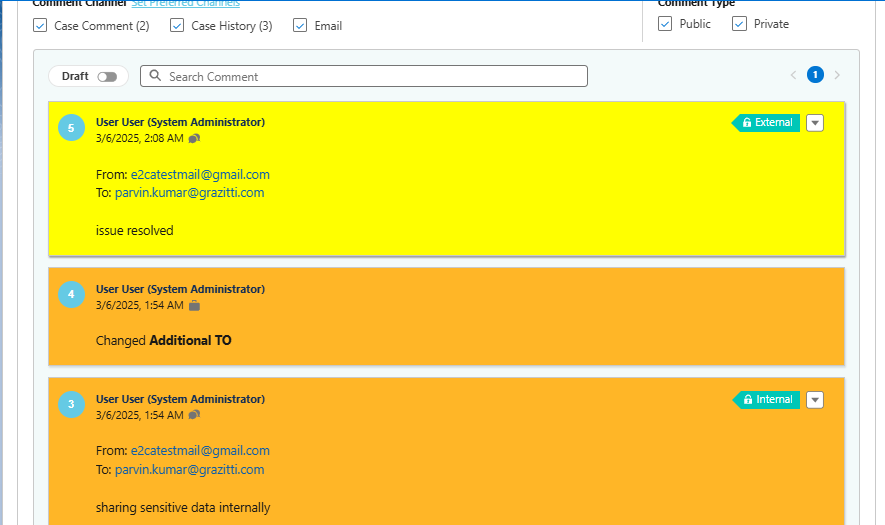The image size is (885, 525).
Task: Click author name on comment 5
Action: (180, 122)
